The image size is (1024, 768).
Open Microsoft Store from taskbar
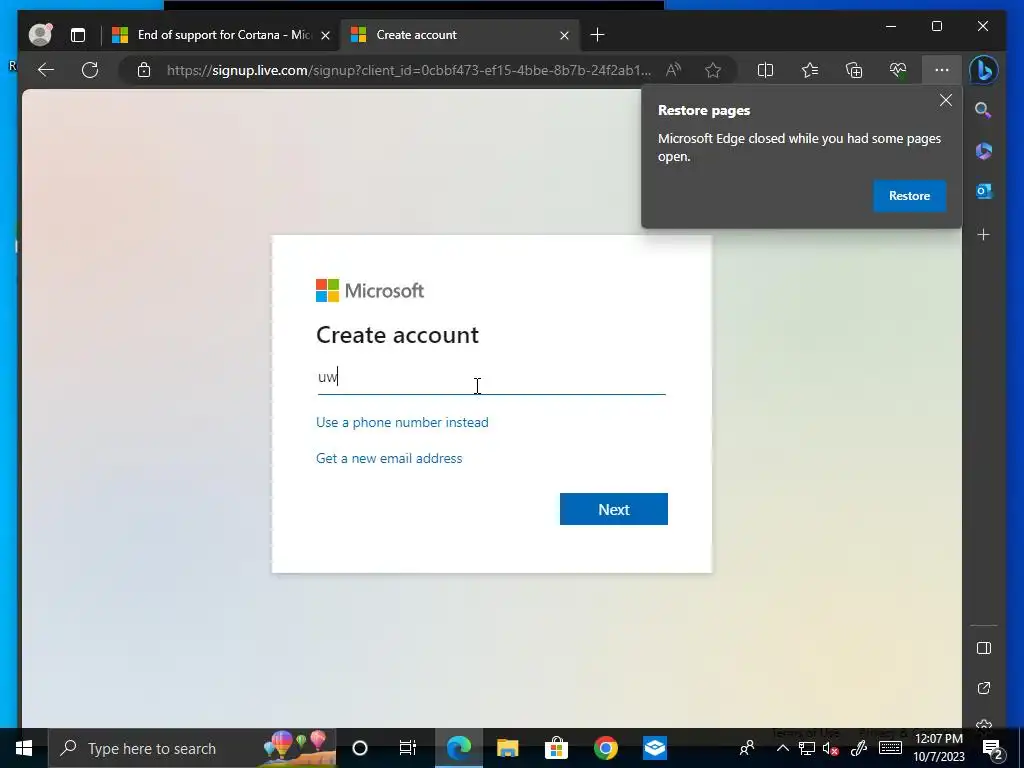click(556, 748)
